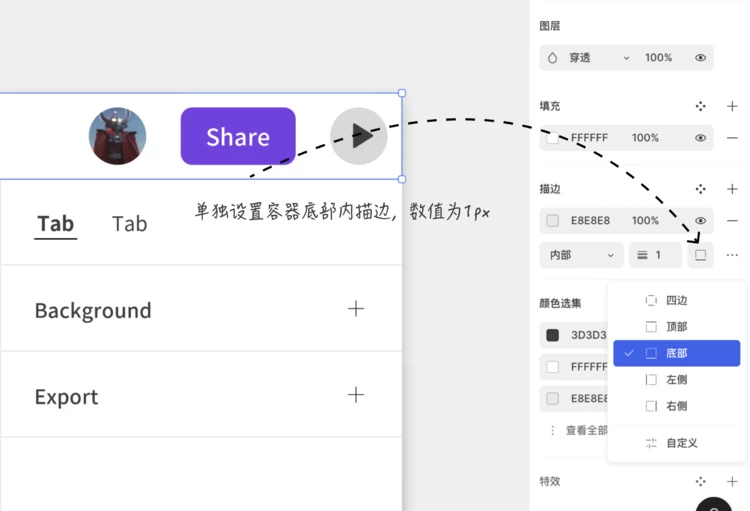Add a new stroke with plus icon
The height and width of the screenshot is (511, 750).
(x=732, y=188)
